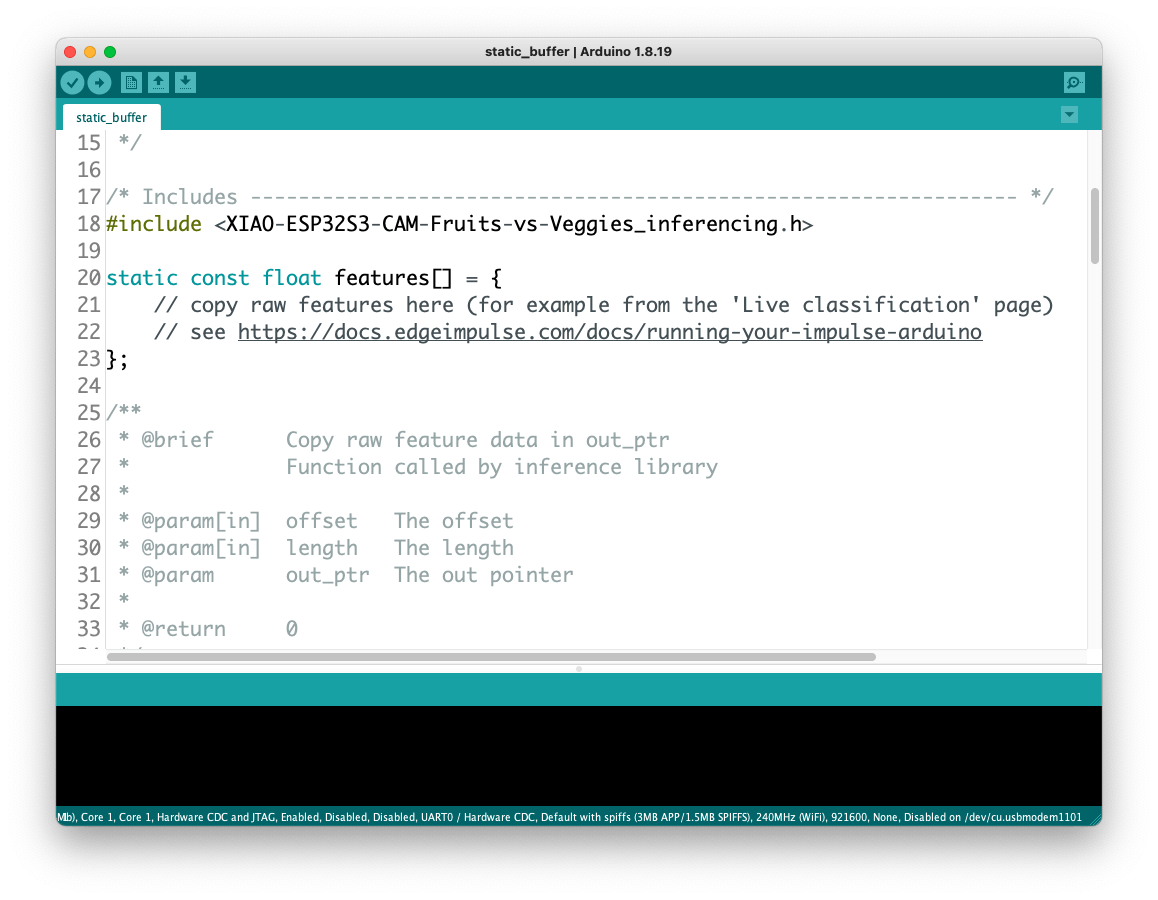Click the vertical scrollbar thumb in editor

(1094, 226)
